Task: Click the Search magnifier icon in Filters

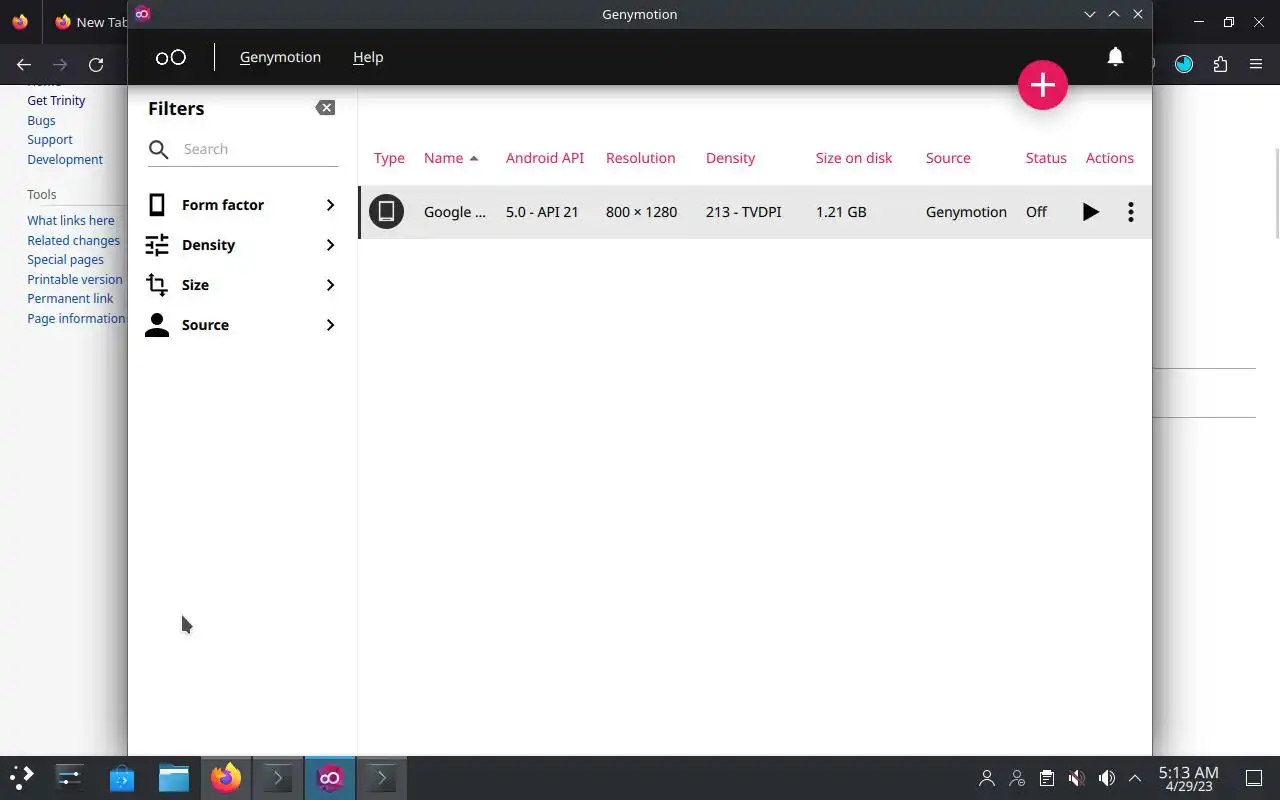Action: (x=159, y=150)
